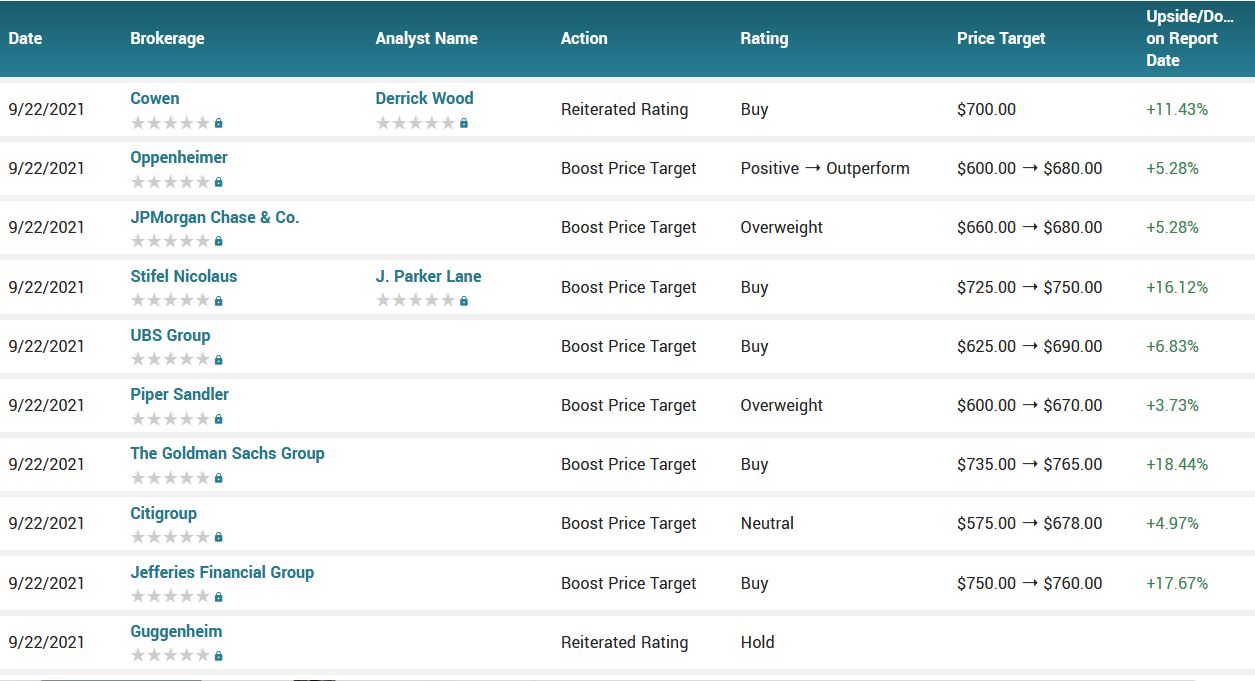This screenshot has height=681, width=1255.
Task: Select the +18.44% upside value
Action: (1177, 464)
